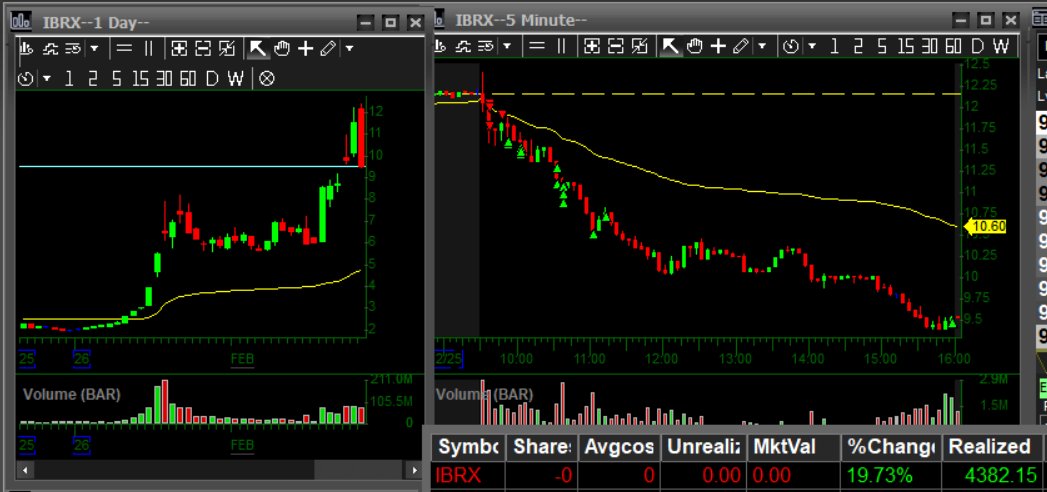Set the 5 Minute chart to 2-minute interval

click(x=858, y=46)
